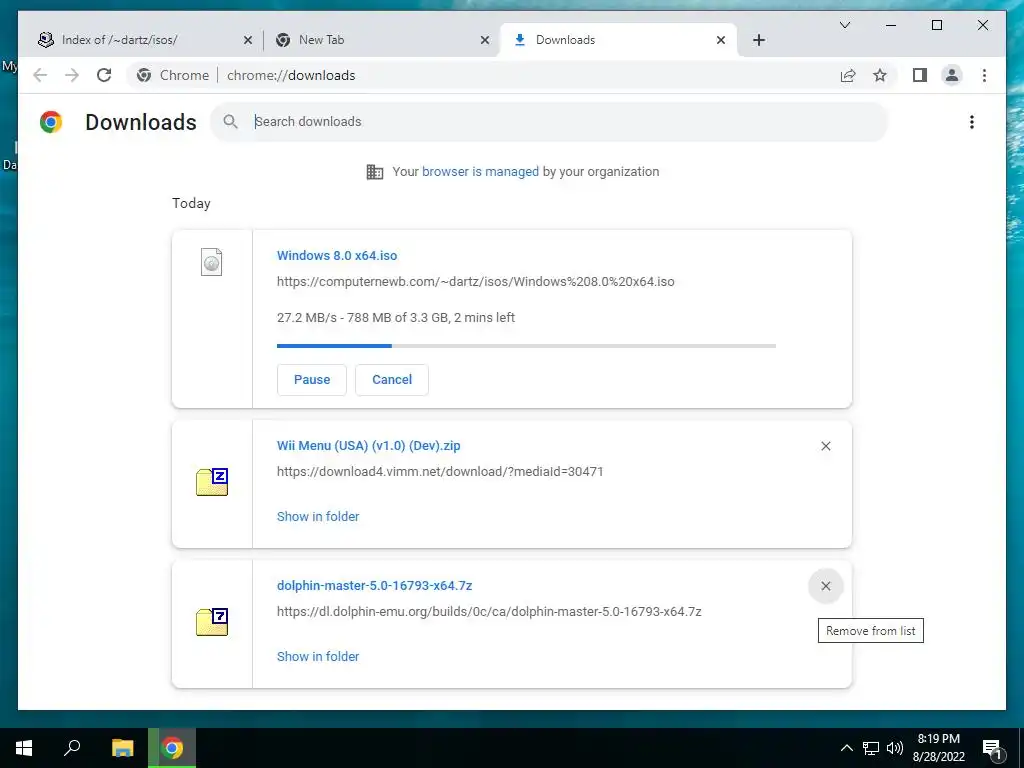Select the Downloads tab
Viewport: 1024px width, 768px height.
tap(618, 40)
